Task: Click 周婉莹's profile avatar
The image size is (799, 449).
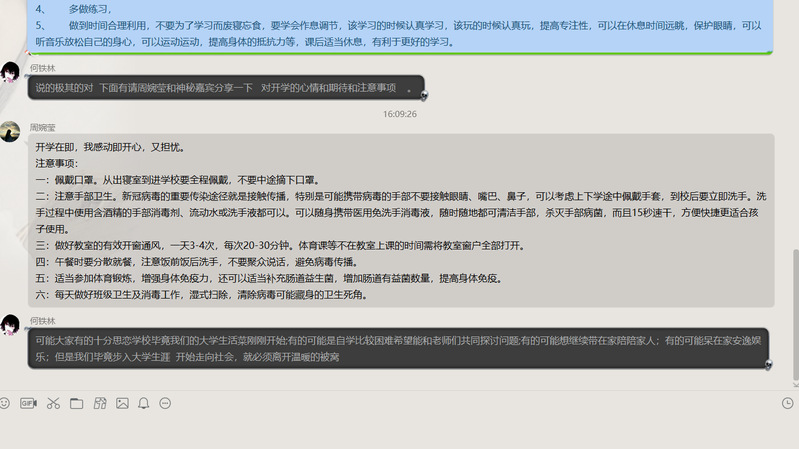Action: (x=11, y=132)
